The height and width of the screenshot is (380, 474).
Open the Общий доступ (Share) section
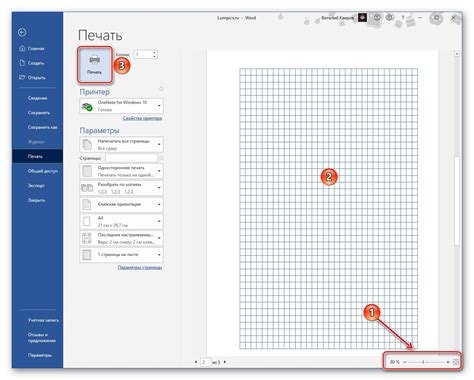tap(42, 171)
